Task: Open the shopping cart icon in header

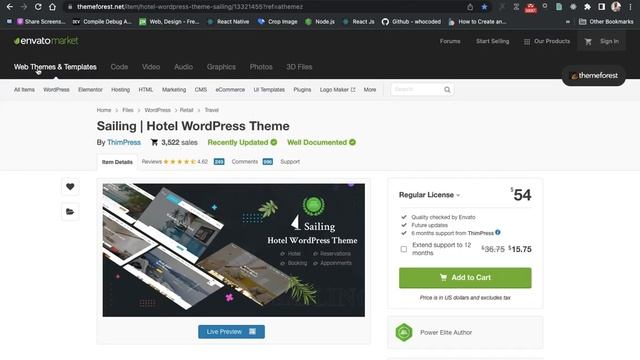Action: point(588,41)
